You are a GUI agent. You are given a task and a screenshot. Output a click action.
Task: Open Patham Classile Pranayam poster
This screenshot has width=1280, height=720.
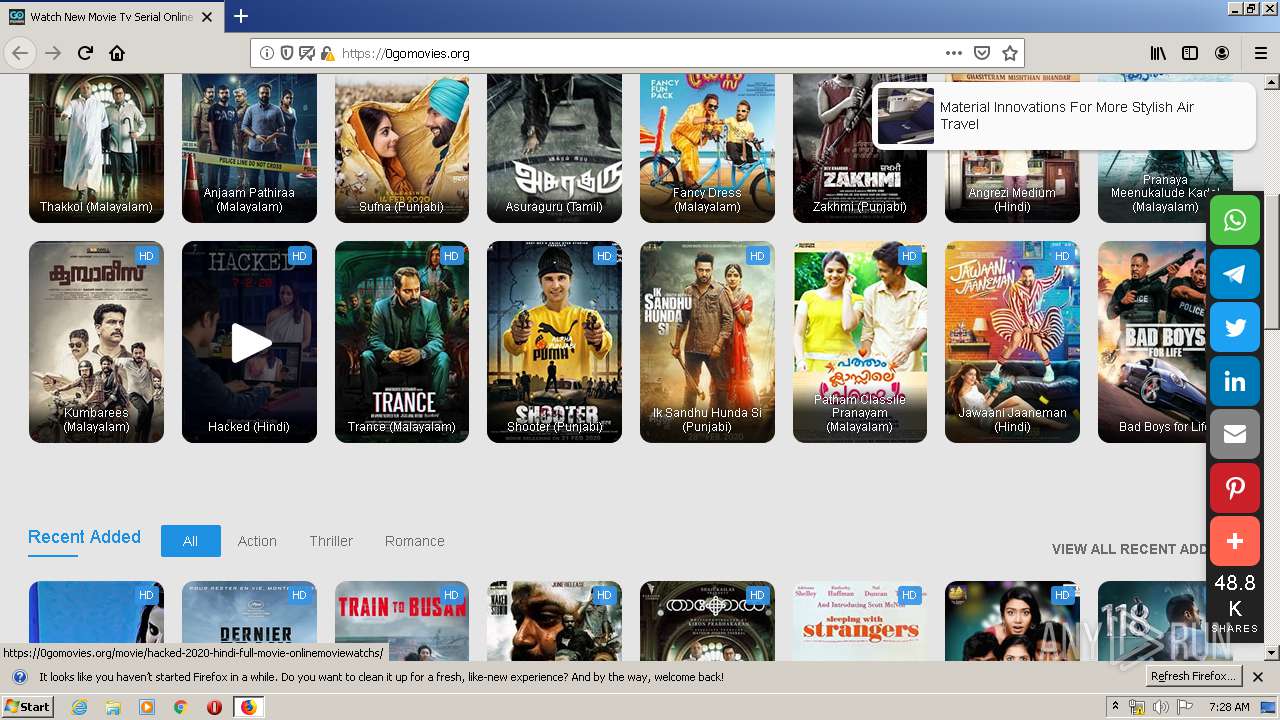click(x=860, y=342)
